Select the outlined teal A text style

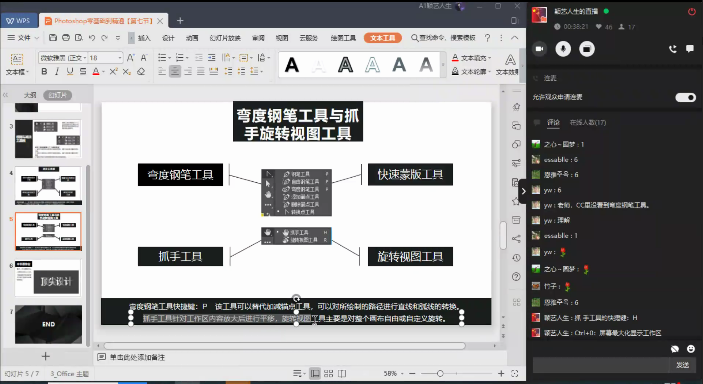(372, 65)
